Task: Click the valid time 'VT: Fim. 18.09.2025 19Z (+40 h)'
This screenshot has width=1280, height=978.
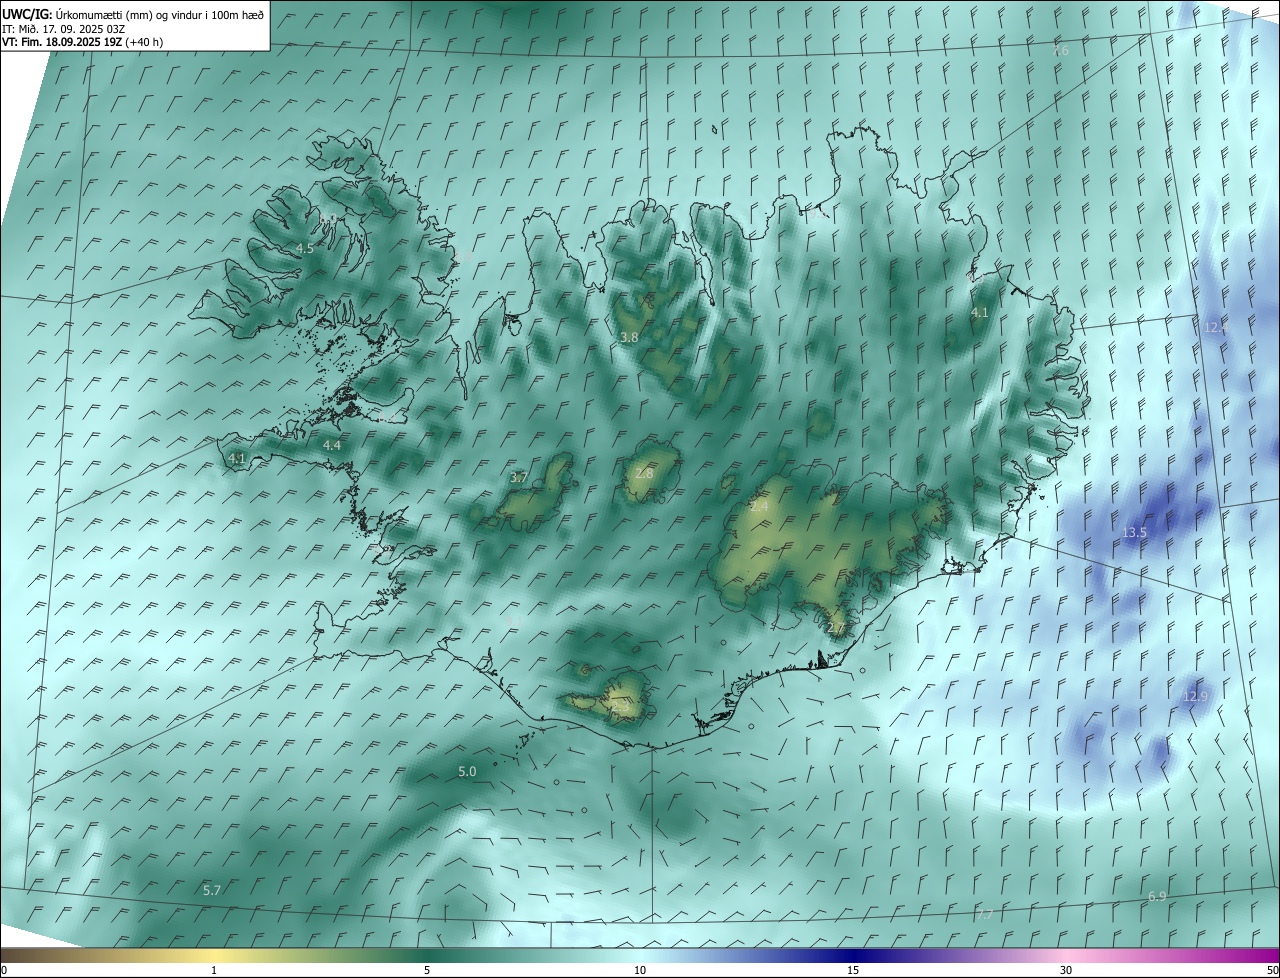Action: point(82,42)
